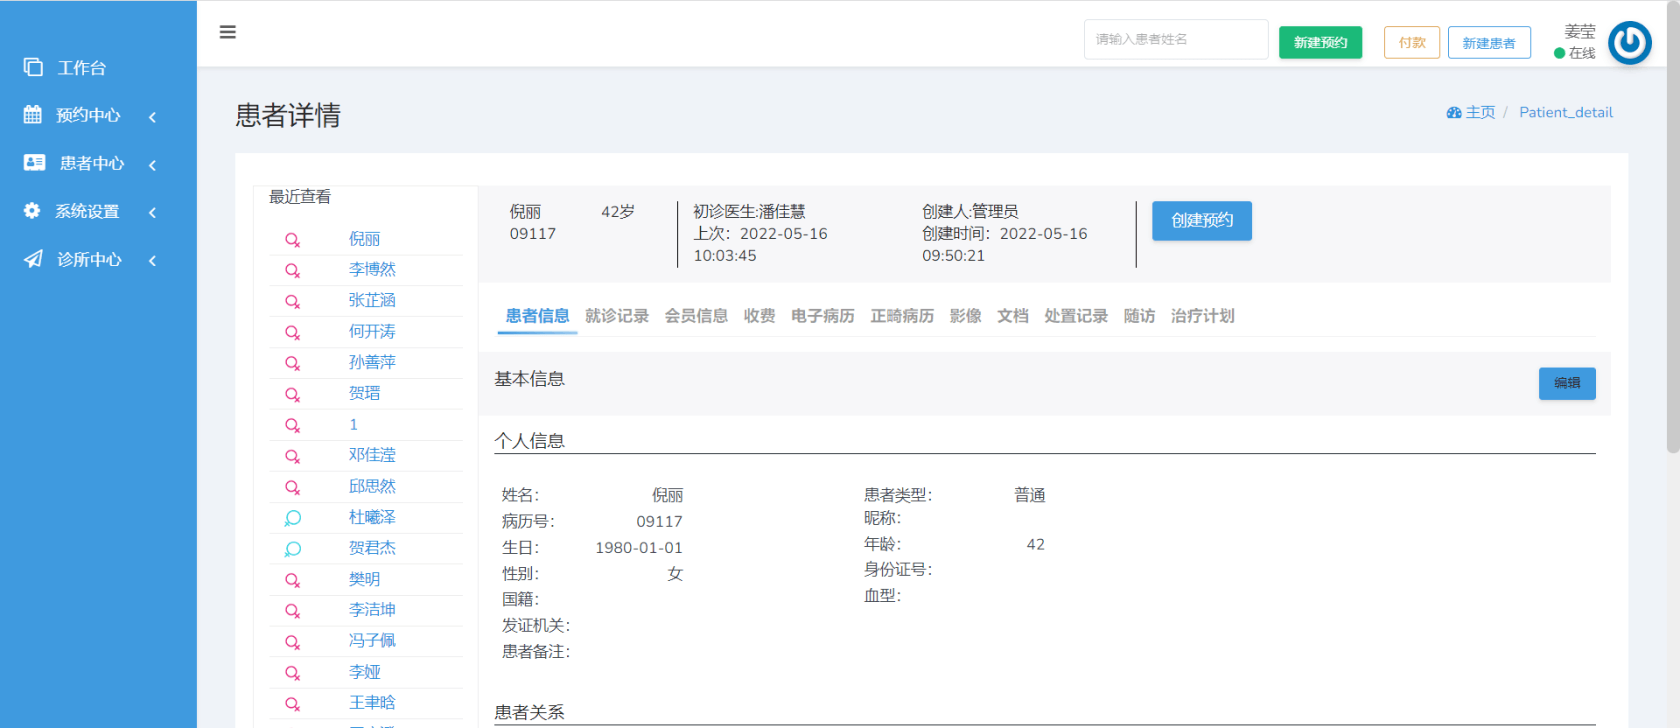Open patient 贺君杰 from recent list

372,549
